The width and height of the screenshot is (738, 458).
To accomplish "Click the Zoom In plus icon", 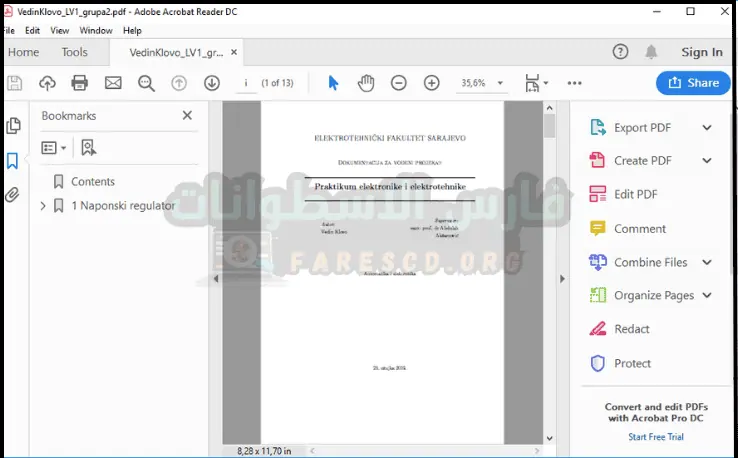I will [x=431, y=83].
